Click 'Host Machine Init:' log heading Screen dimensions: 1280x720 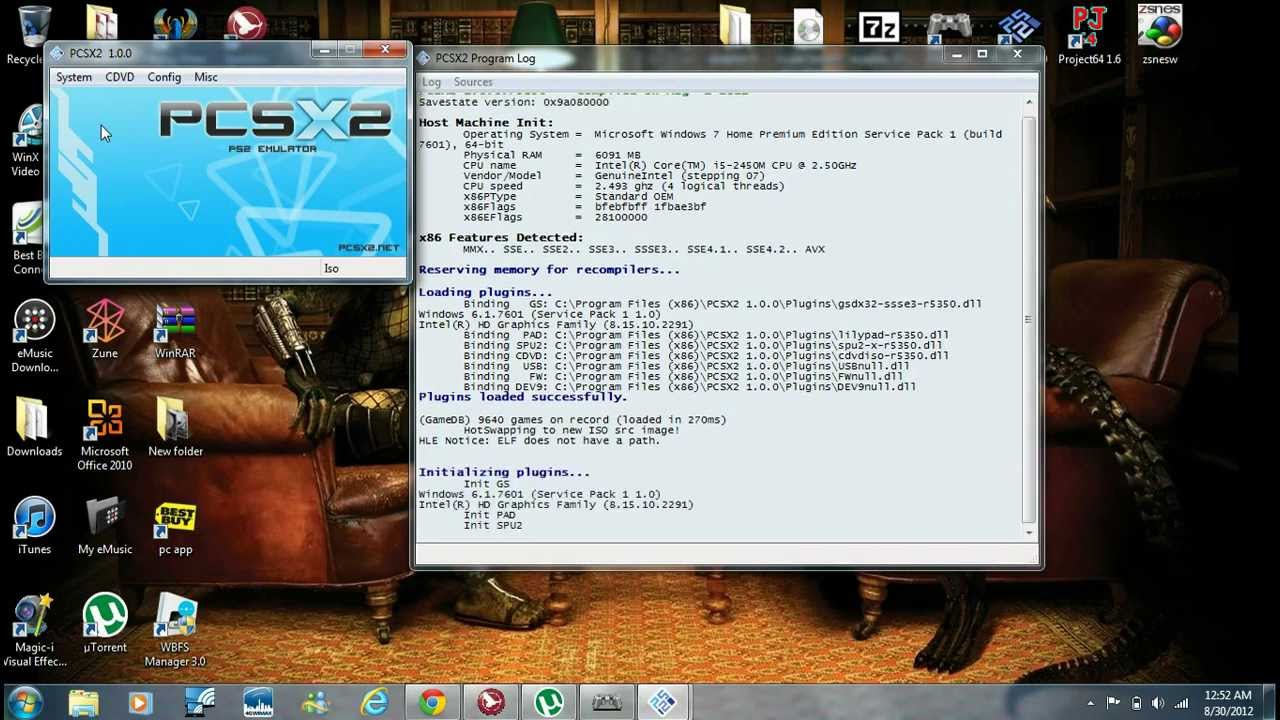(x=485, y=122)
